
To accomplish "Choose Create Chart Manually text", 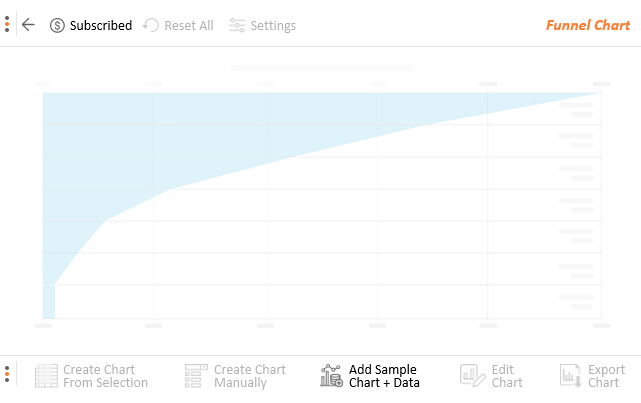I will tap(250, 376).
